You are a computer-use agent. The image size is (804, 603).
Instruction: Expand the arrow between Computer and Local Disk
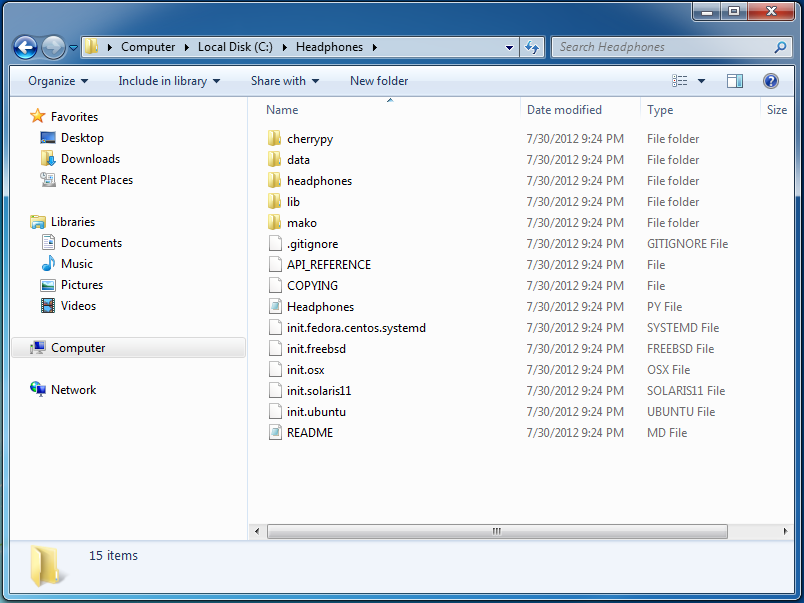187,47
